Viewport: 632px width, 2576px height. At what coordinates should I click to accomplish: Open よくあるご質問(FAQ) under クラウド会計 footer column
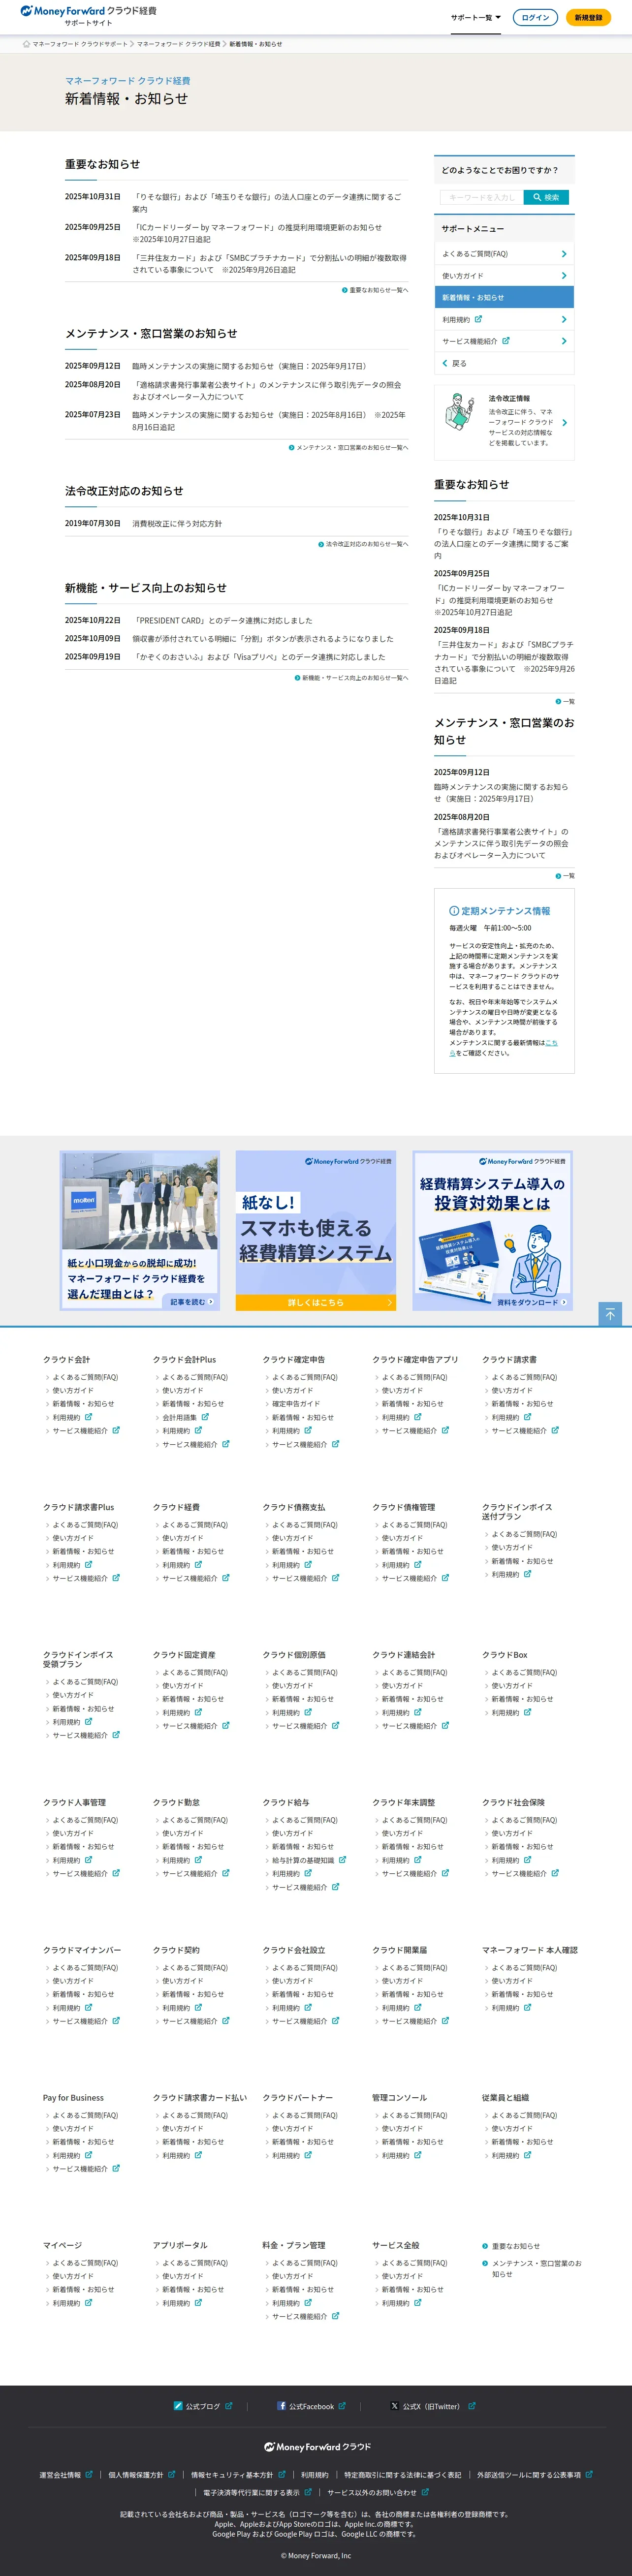coord(85,1377)
